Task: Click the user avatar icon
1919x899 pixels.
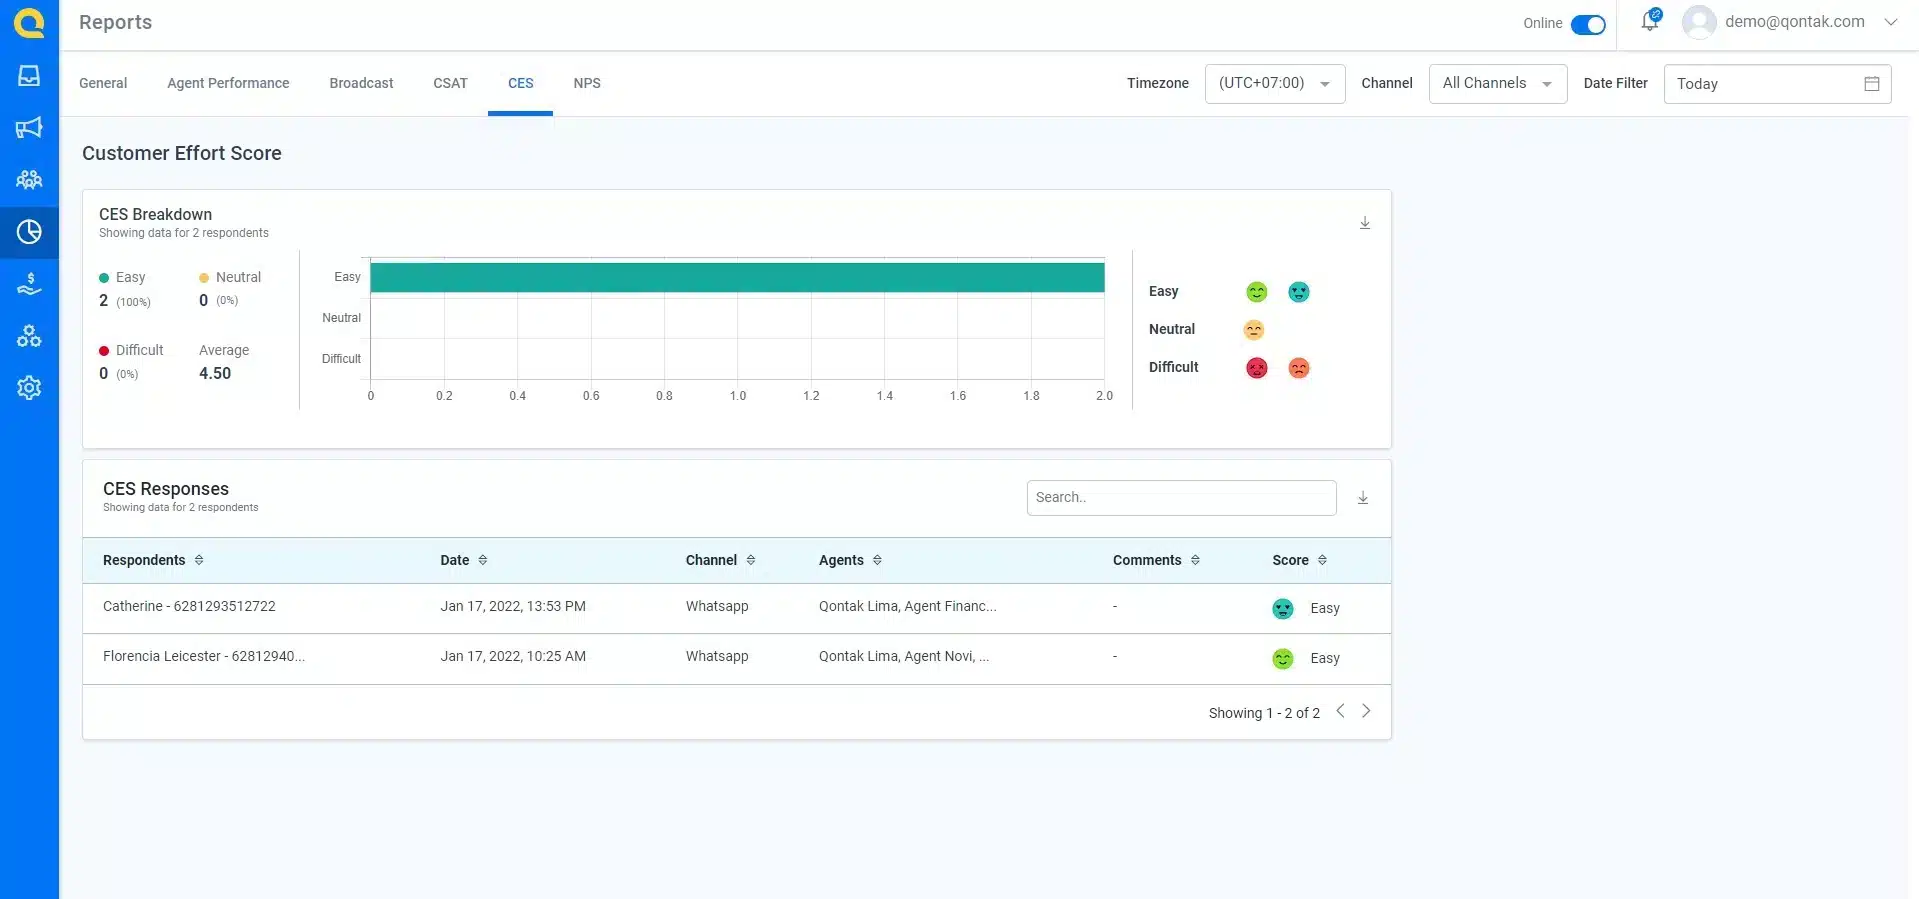Action: click(x=1699, y=22)
